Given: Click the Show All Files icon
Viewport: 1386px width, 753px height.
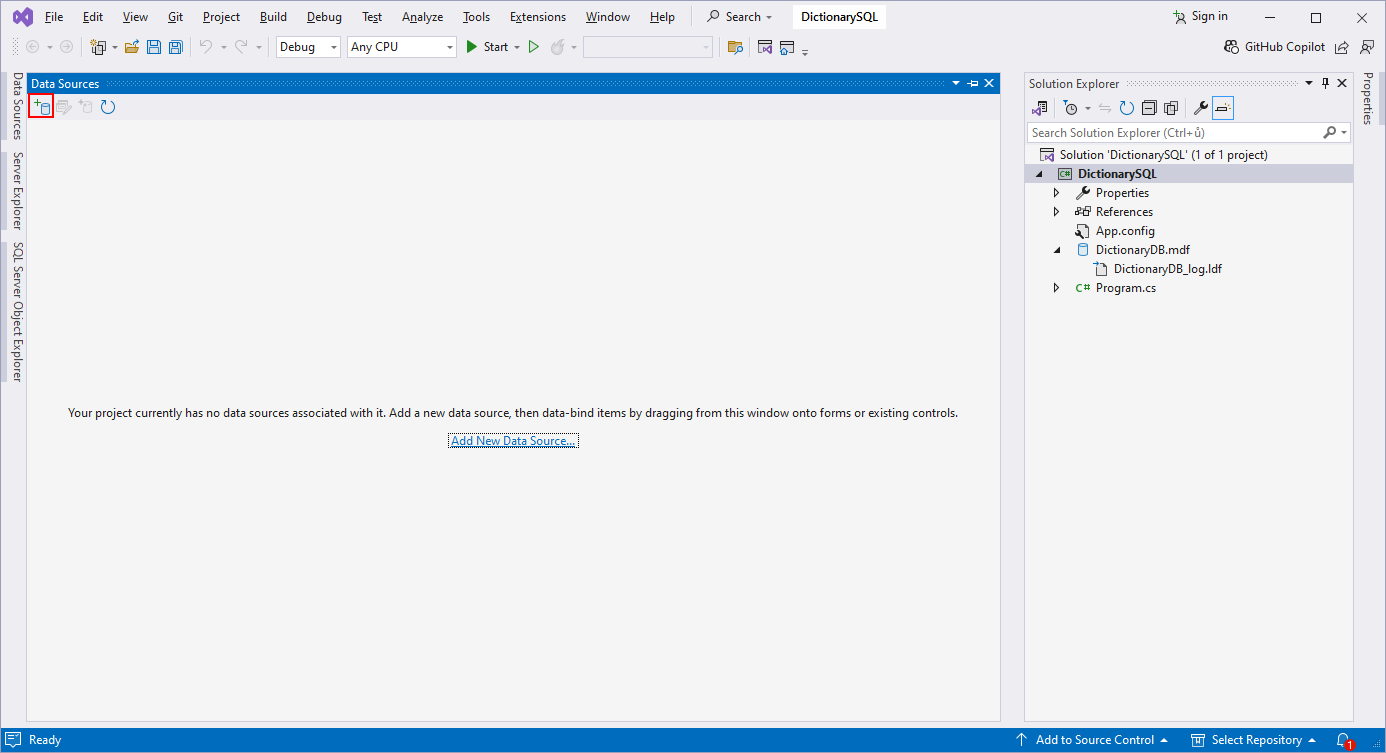Looking at the screenshot, I should click(x=1171, y=108).
